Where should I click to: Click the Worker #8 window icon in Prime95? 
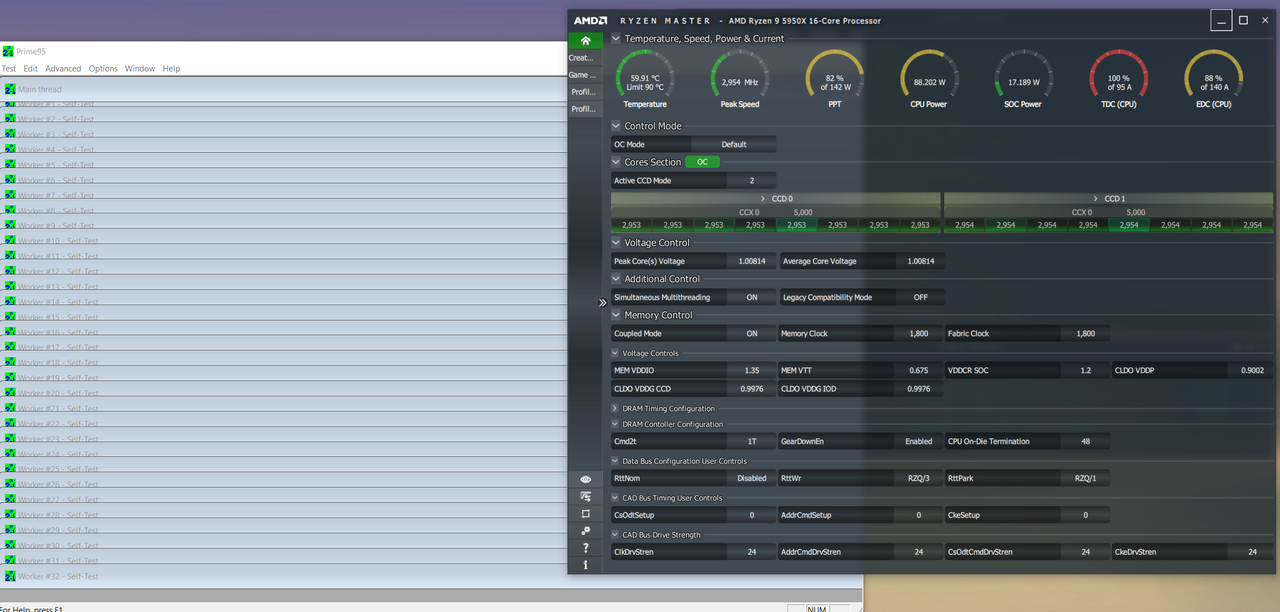tap(10, 211)
